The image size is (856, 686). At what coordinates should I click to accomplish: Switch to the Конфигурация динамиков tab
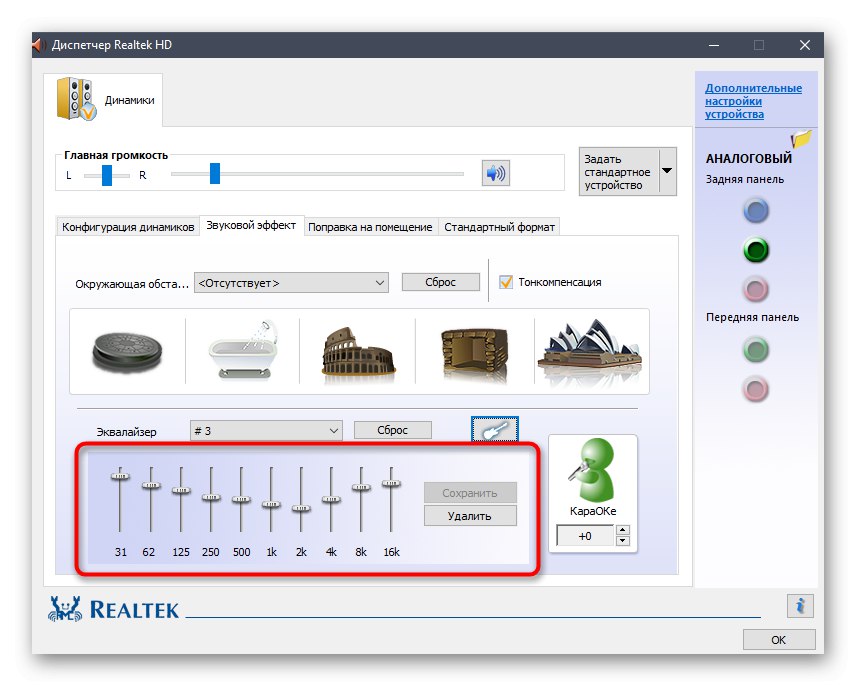tap(128, 227)
